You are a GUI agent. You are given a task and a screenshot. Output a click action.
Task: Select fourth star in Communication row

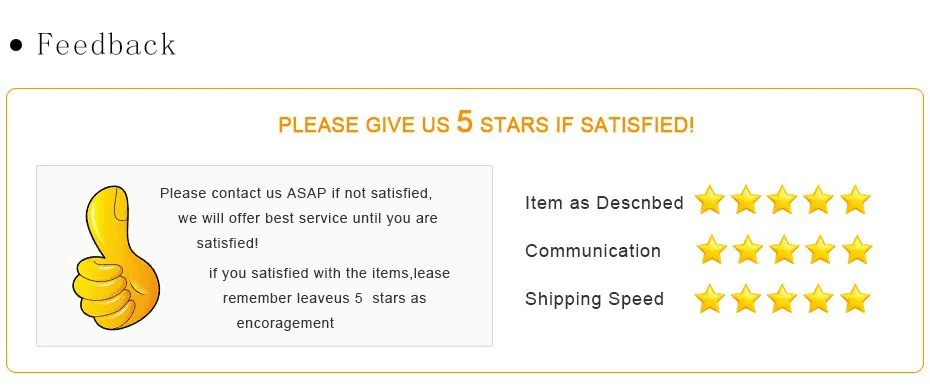pyautogui.click(x=820, y=249)
